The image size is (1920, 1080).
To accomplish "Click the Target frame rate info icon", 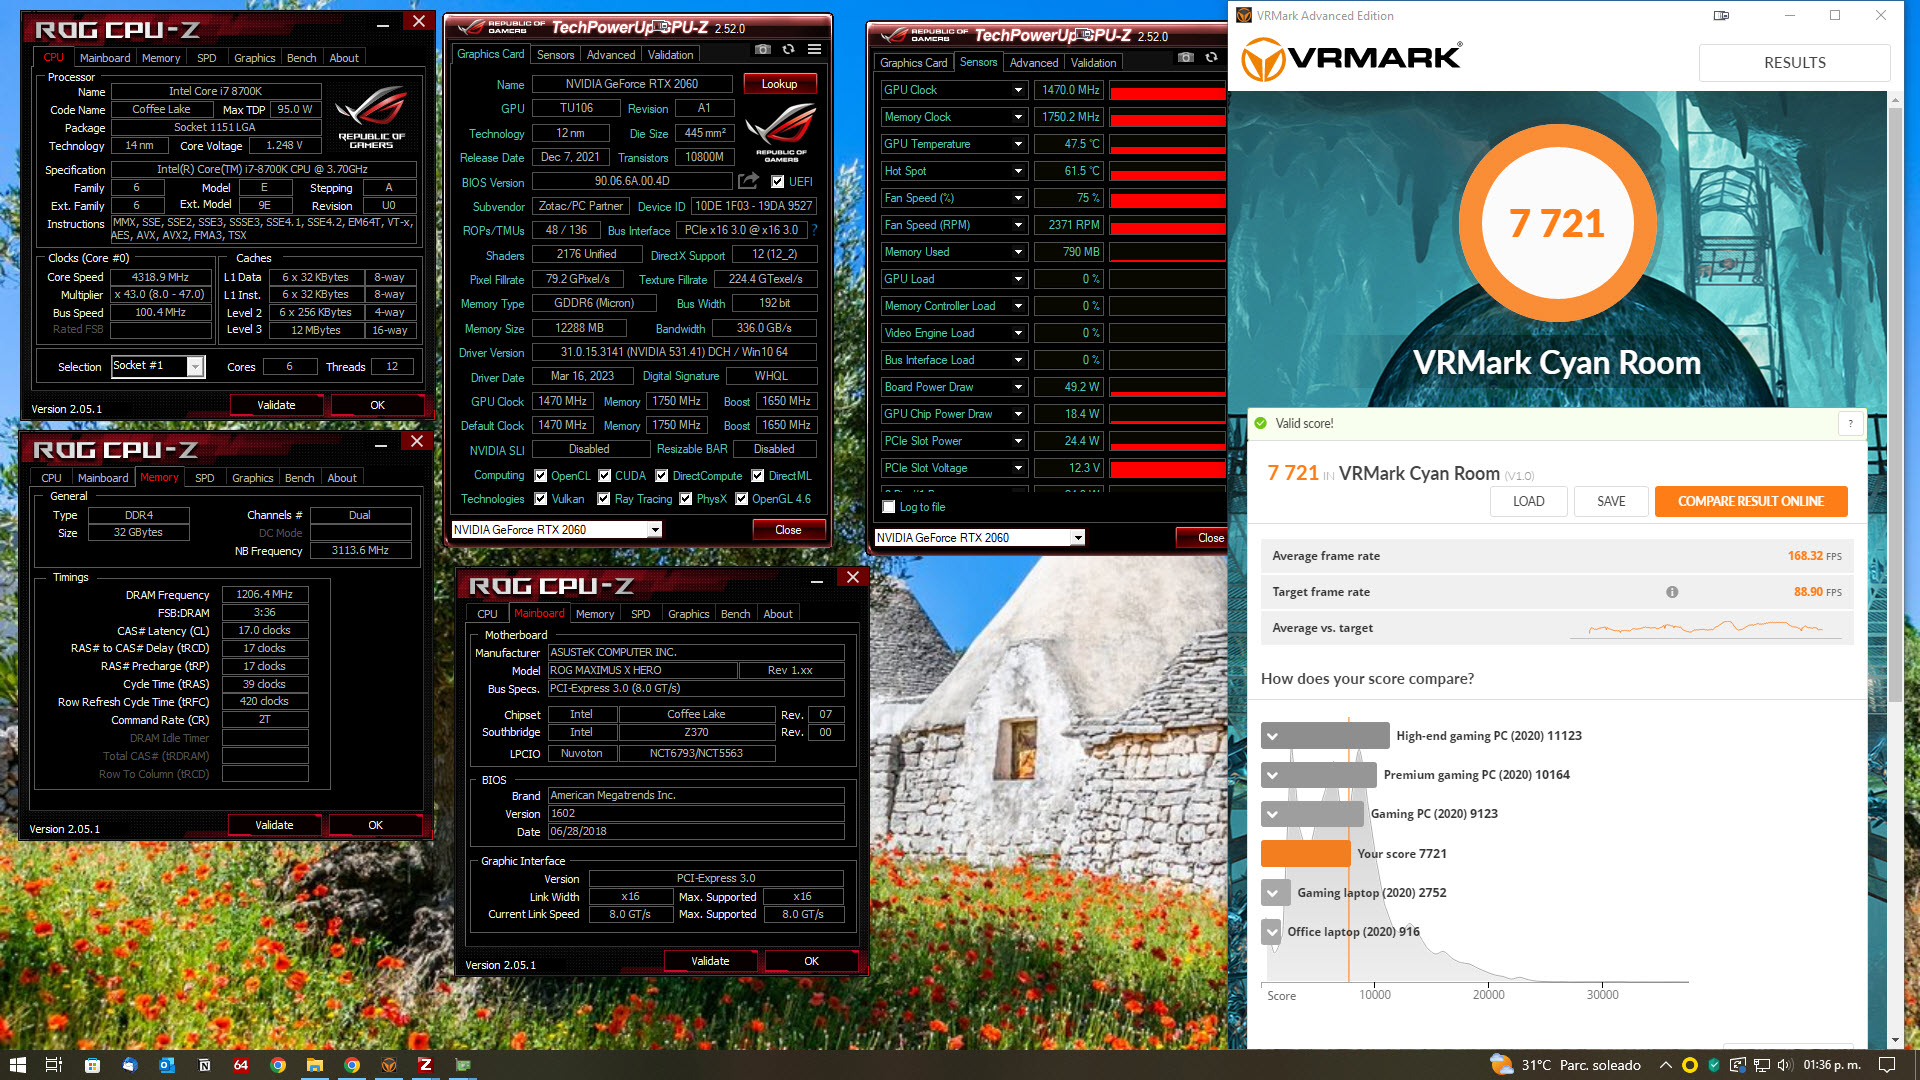I will pyautogui.click(x=1672, y=592).
